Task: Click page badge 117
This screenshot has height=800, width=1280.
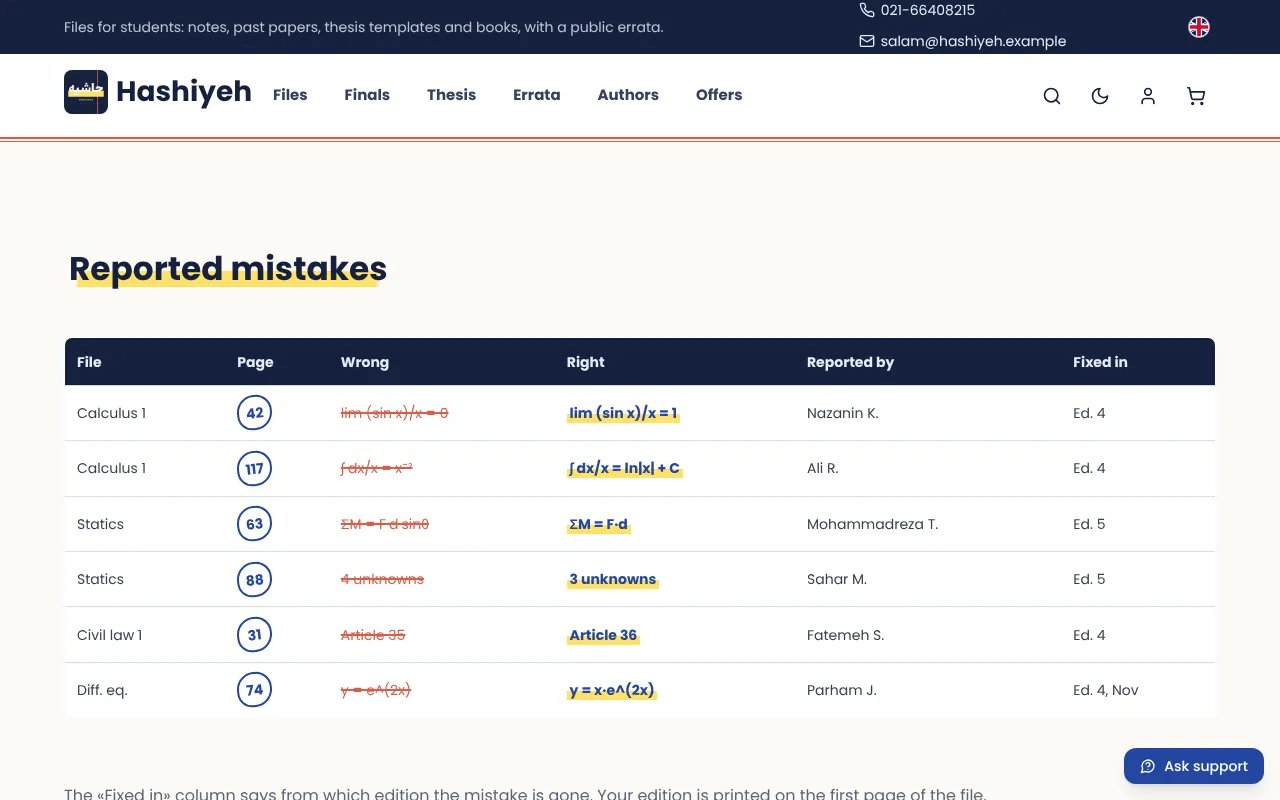Action: tap(254, 468)
